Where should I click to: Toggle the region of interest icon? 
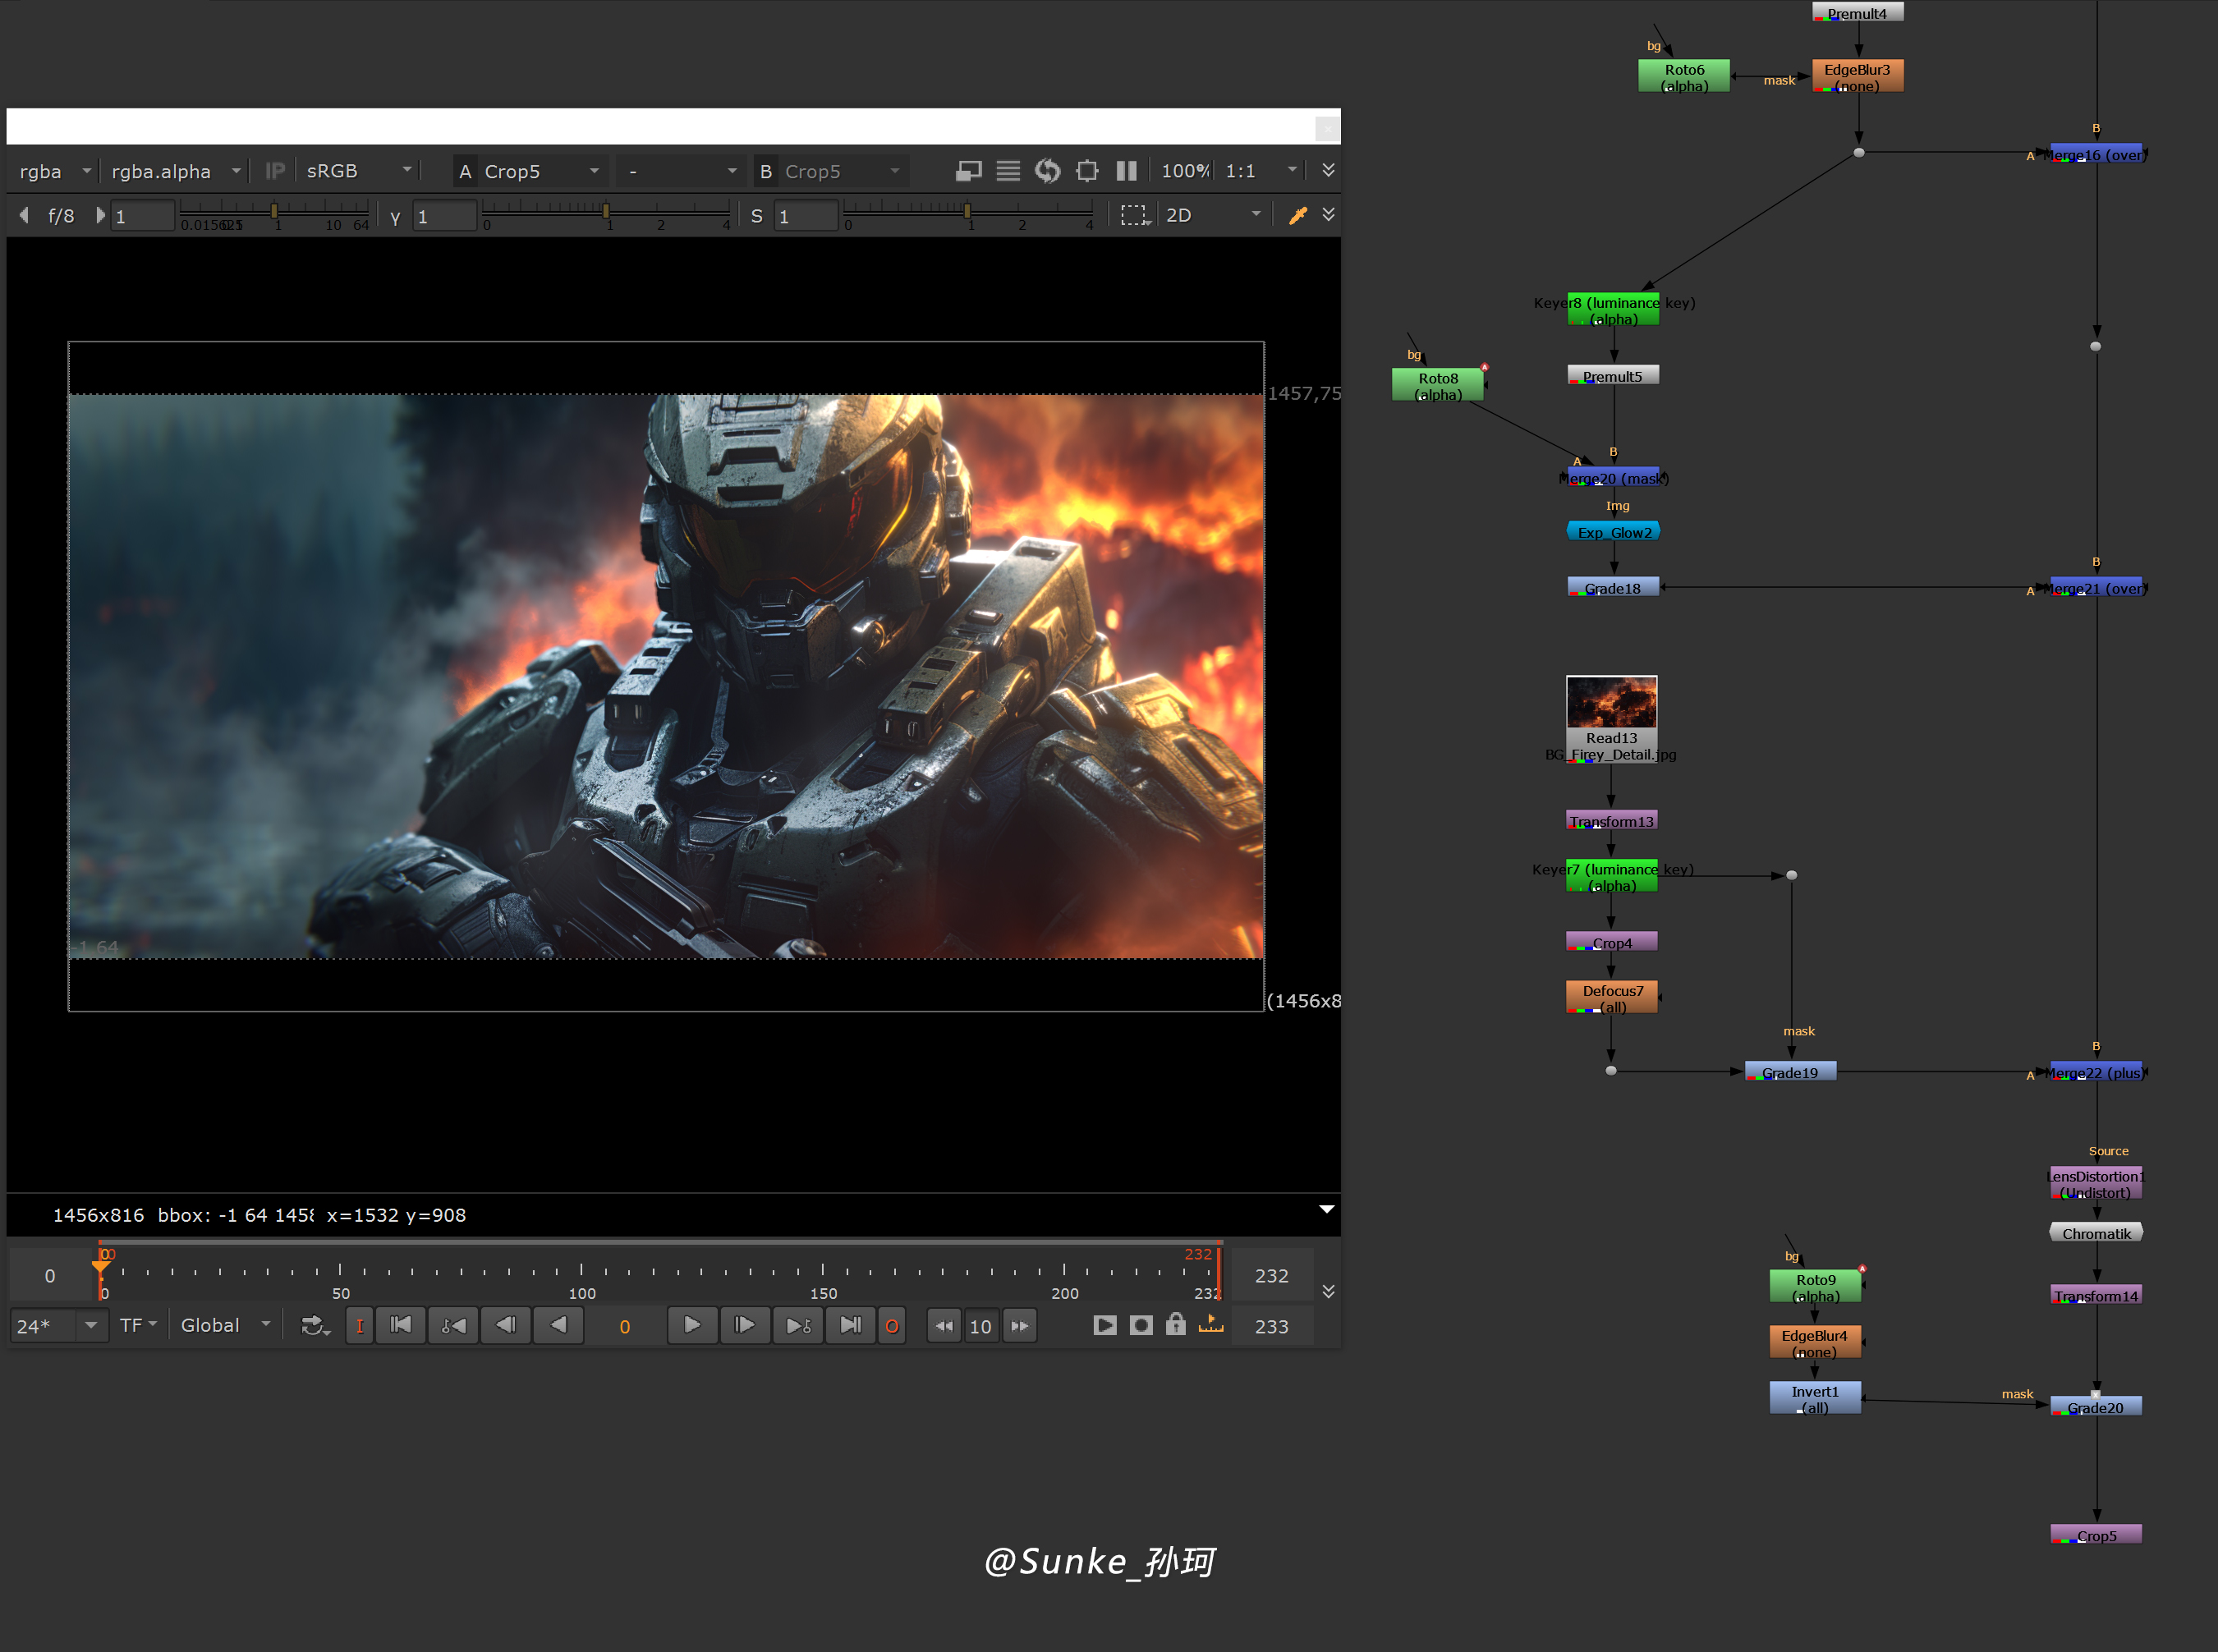[1087, 171]
